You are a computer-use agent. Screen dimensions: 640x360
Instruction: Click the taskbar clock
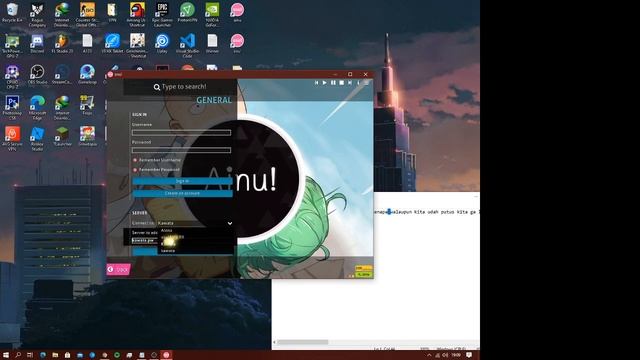point(456,355)
